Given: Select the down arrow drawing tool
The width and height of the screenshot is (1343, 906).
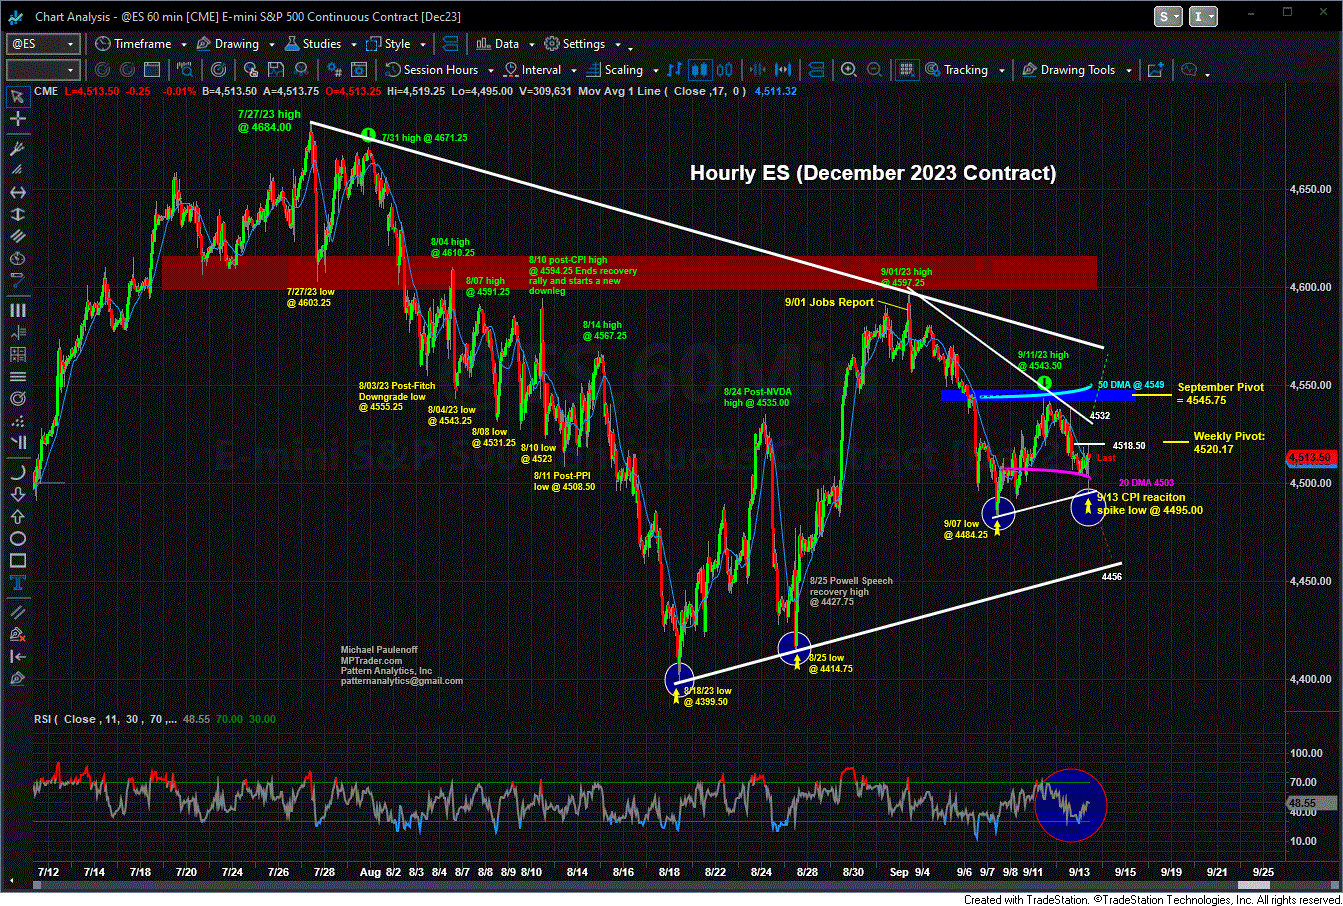Looking at the screenshot, I should [x=18, y=496].
